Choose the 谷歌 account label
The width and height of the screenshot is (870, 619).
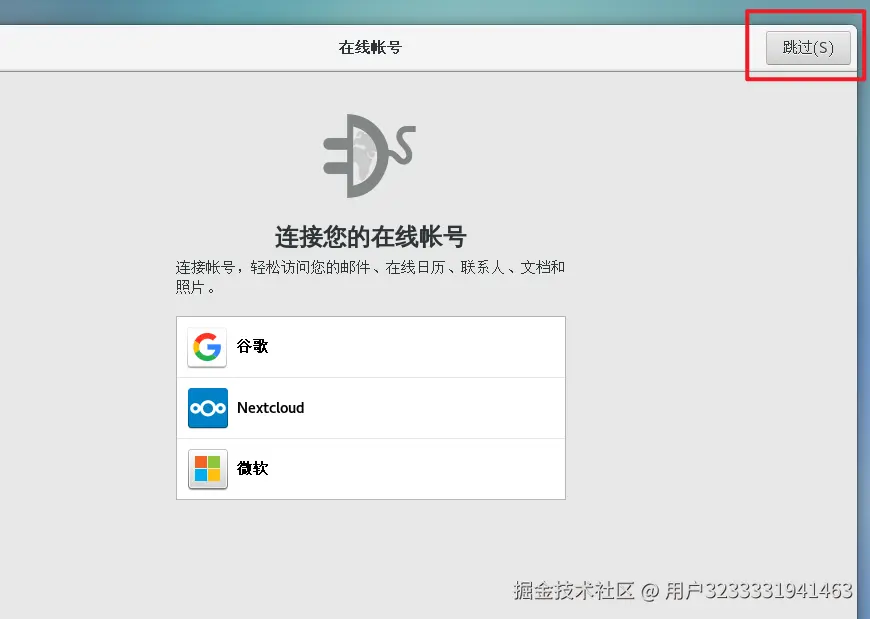coord(252,346)
